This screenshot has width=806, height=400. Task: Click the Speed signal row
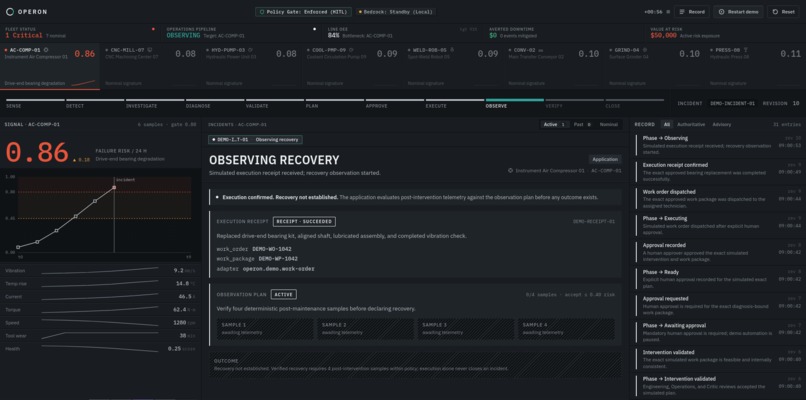tap(100, 323)
